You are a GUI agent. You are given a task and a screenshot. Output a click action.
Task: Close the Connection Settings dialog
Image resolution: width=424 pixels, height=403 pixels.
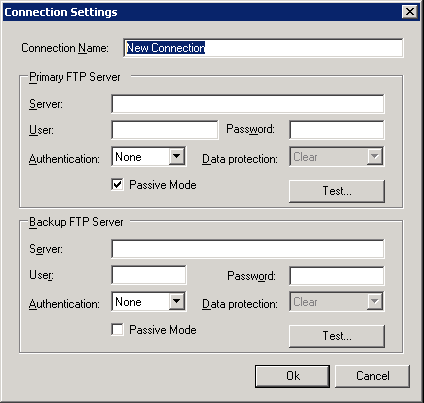[x=410, y=12]
